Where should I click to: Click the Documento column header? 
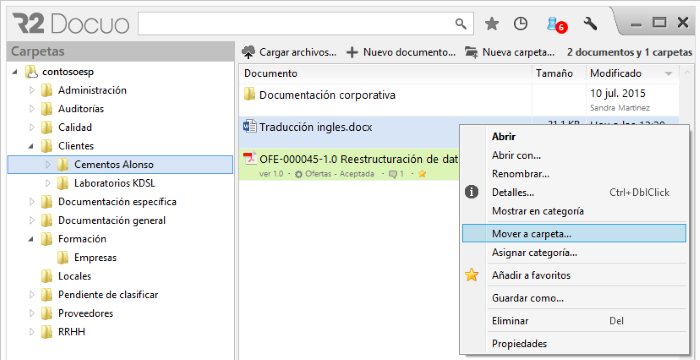tap(386, 73)
